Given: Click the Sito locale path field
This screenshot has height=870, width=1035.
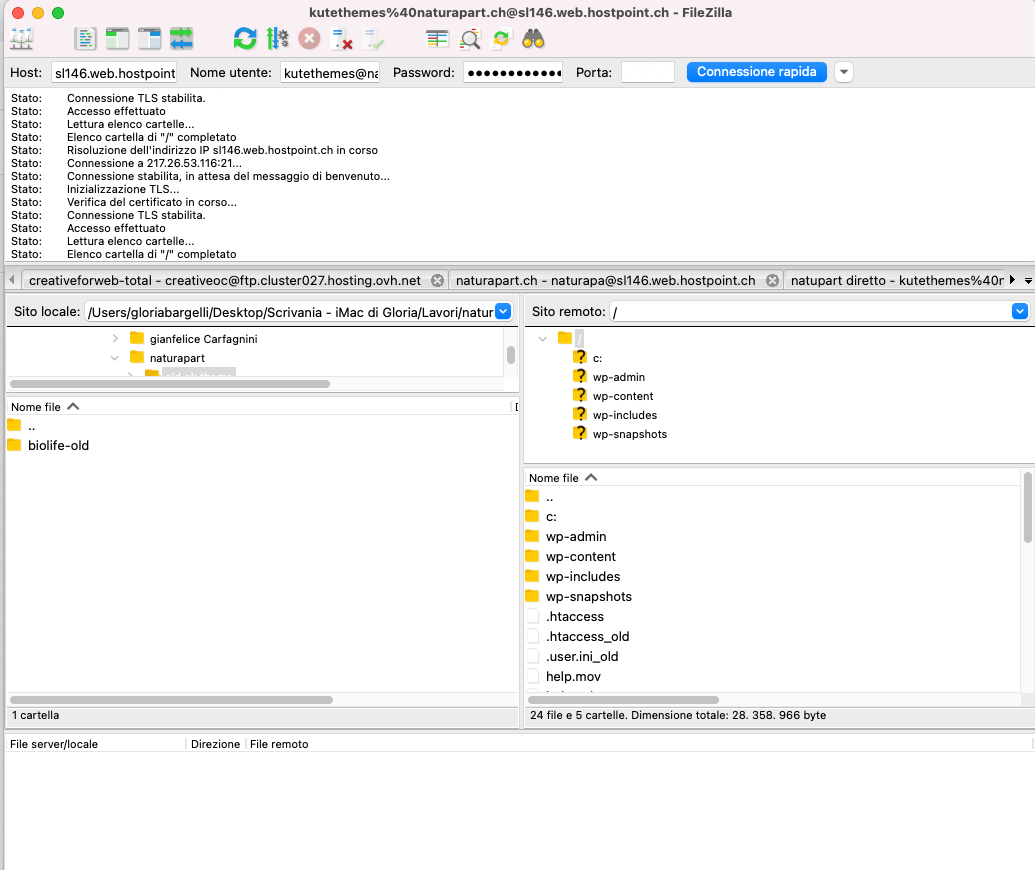Looking at the screenshot, I should [290, 312].
